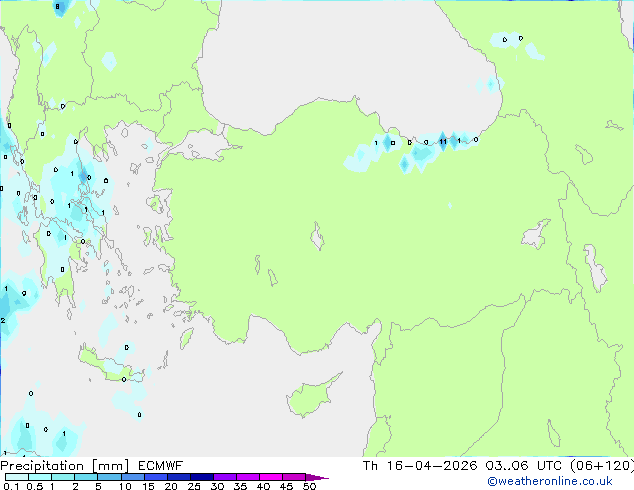Click the 30–35 mm purple swatch
Screen dimensions: 634x490
click(225, 477)
